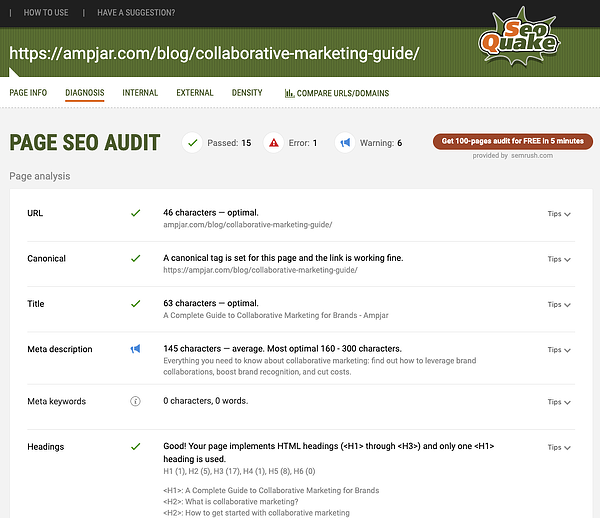600x518 pixels.
Task: Click the checkmark icon in the Title row
Action: click(x=135, y=304)
